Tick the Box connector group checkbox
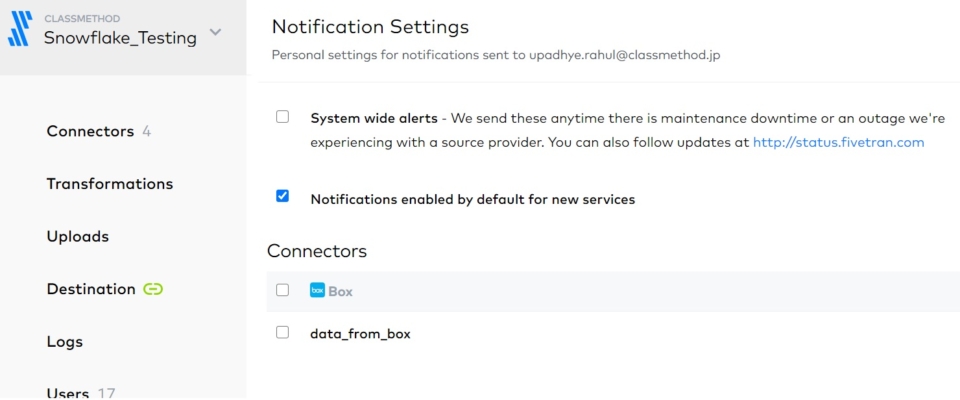This screenshot has height=400, width=960. click(x=283, y=291)
